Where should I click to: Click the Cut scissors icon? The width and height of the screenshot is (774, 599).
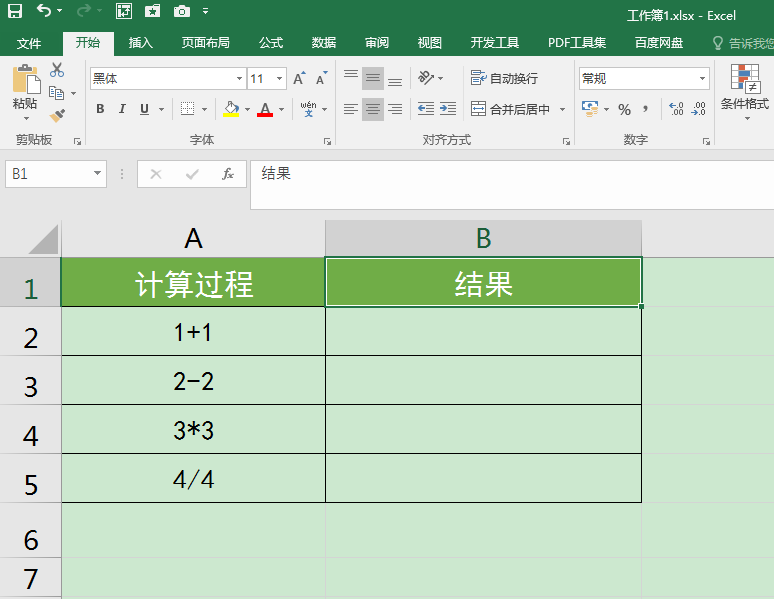pyautogui.click(x=57, y=70)
